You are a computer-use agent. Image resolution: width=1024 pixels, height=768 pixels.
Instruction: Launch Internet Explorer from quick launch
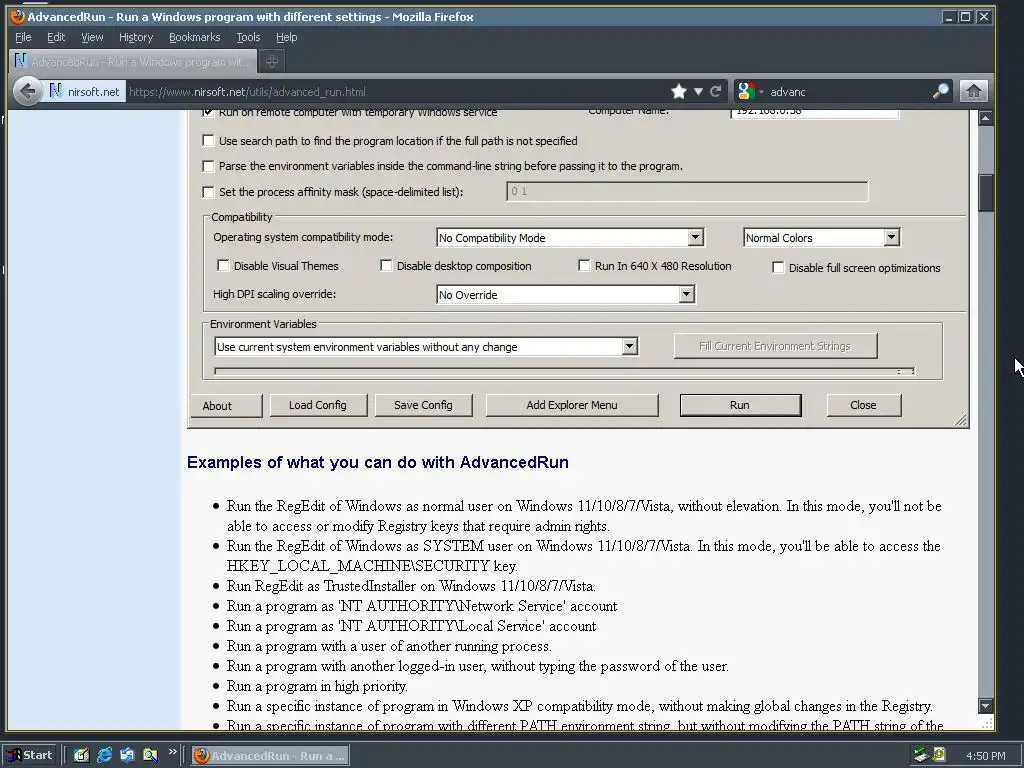click(104, 755)
